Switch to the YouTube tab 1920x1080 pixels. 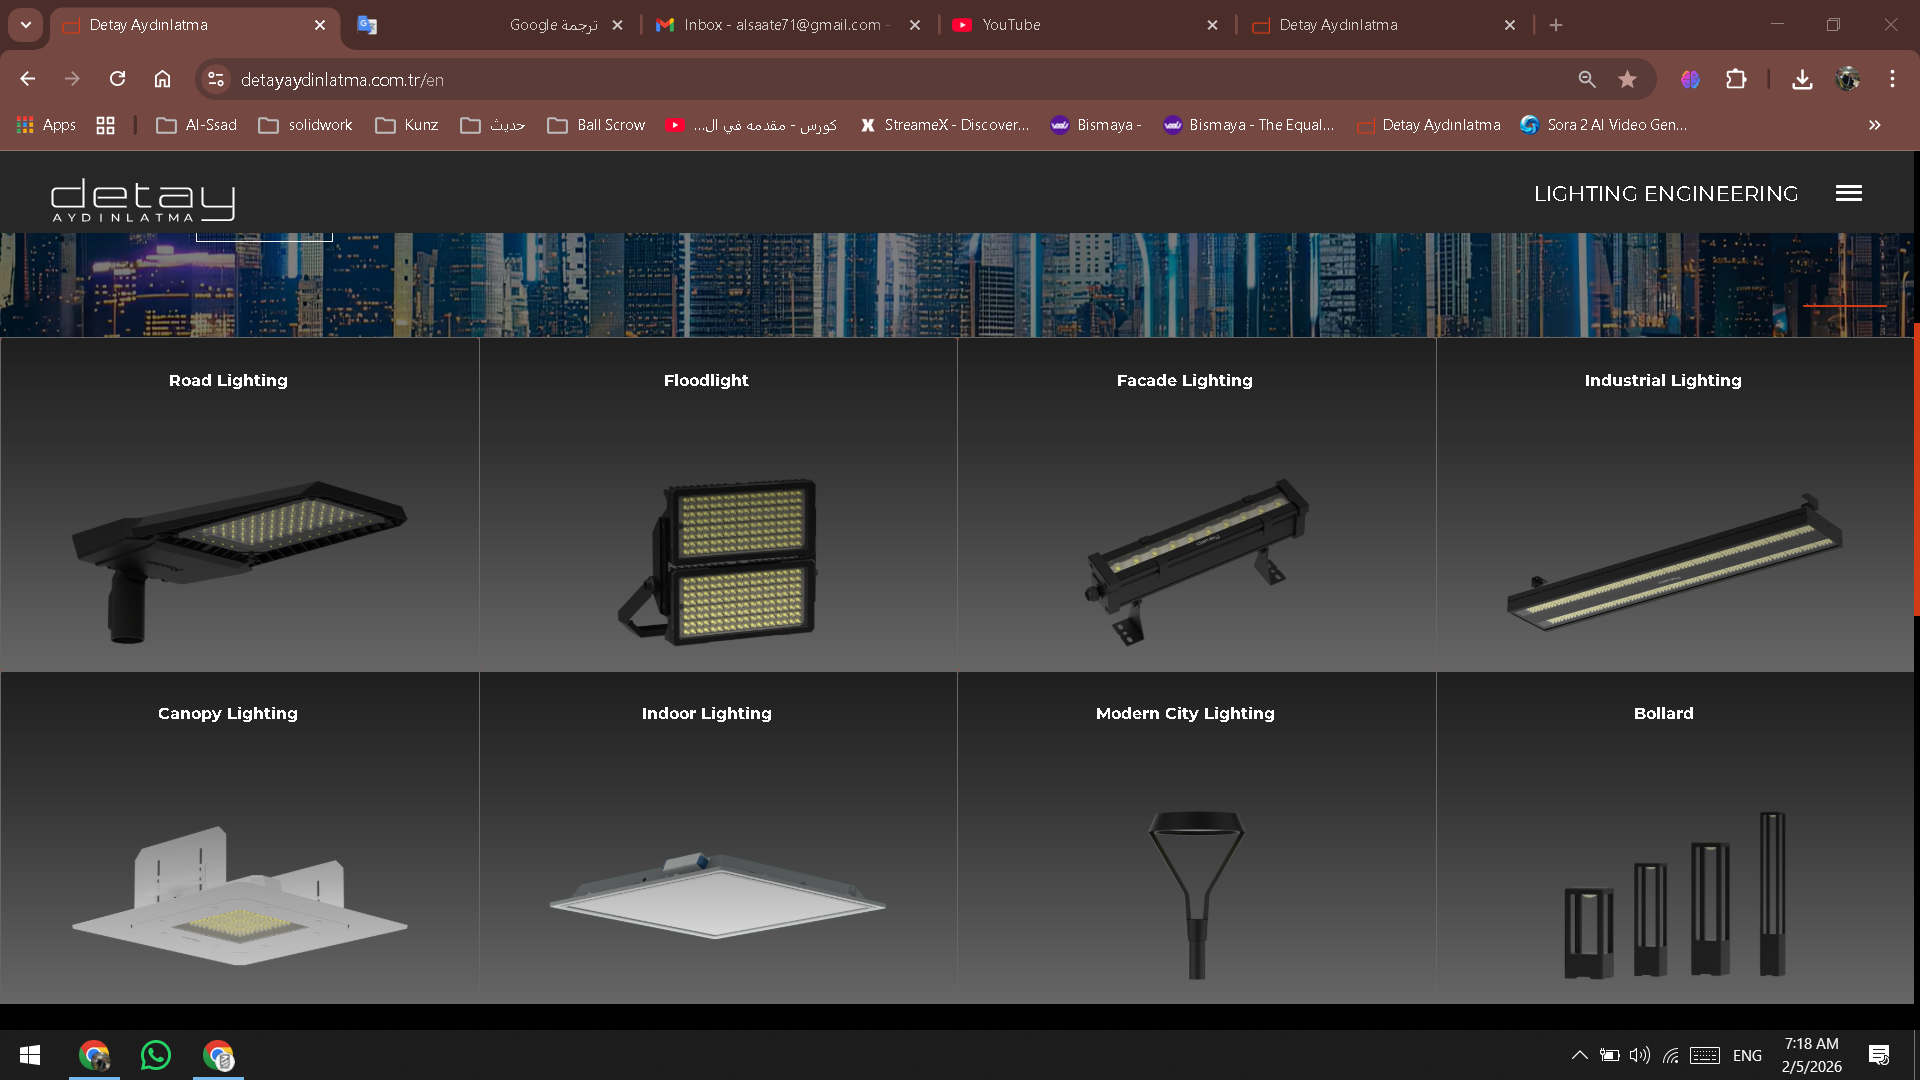click(1084, 25)
